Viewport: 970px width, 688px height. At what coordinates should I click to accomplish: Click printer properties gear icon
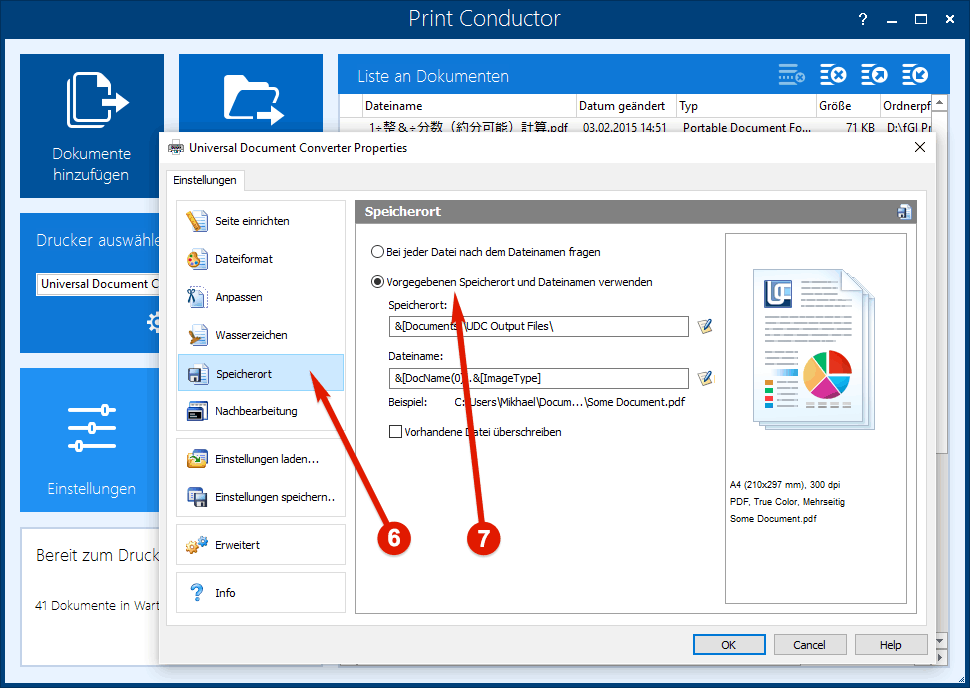click(x=153, y=322)
